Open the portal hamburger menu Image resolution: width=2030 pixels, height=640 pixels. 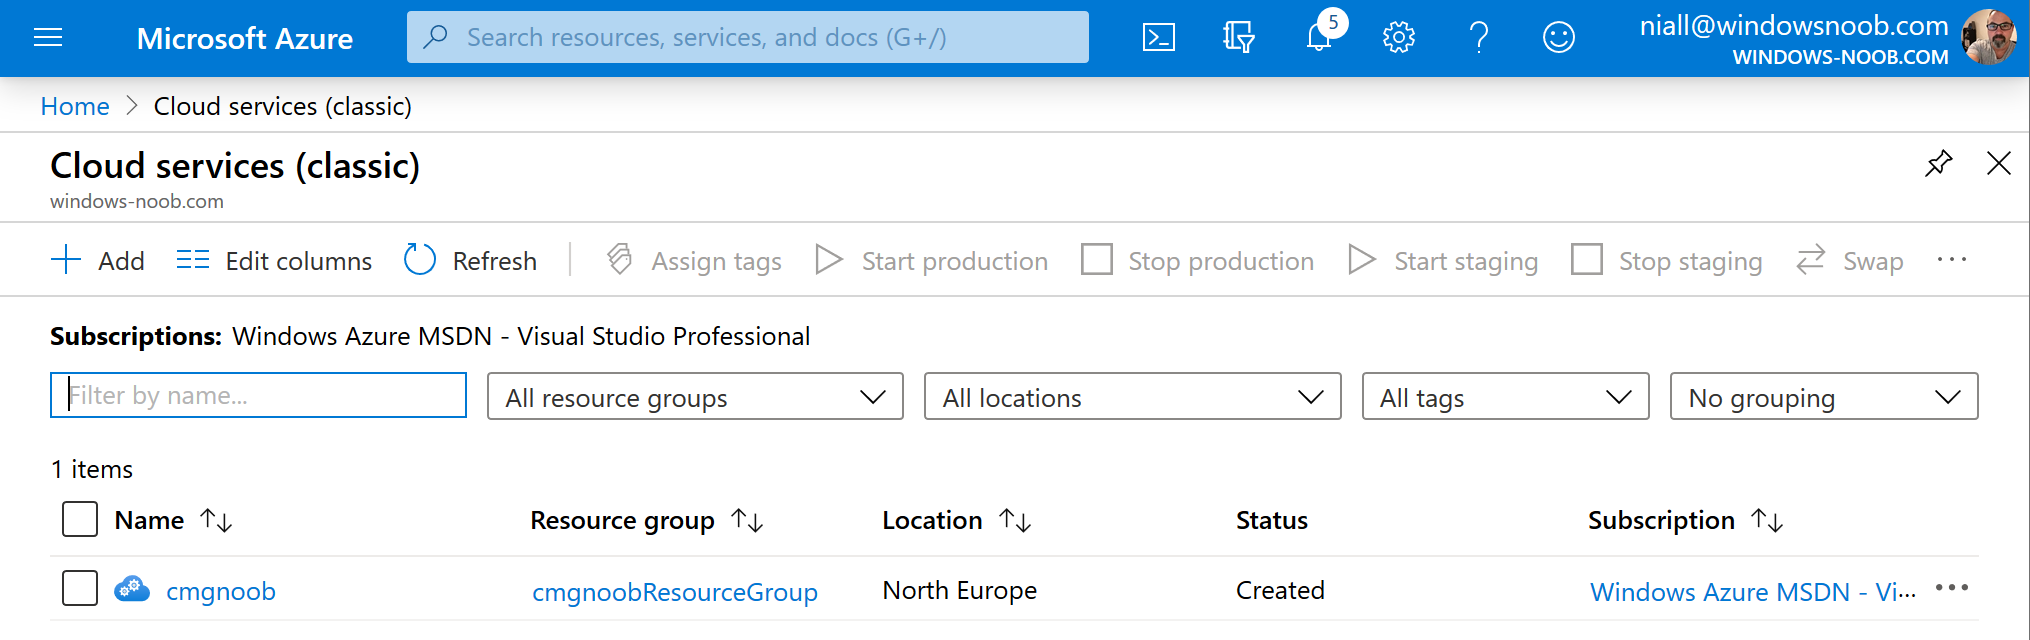tap(48, 38)
